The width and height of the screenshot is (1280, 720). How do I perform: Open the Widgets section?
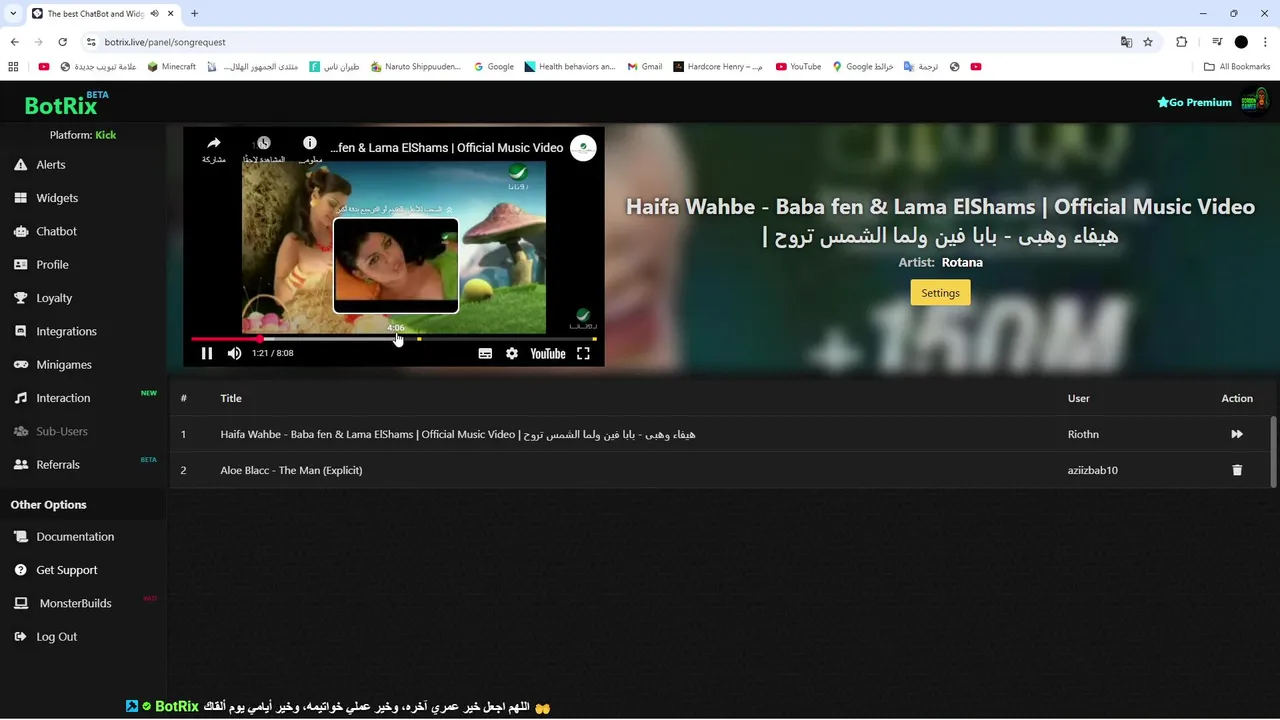point(57,198)
